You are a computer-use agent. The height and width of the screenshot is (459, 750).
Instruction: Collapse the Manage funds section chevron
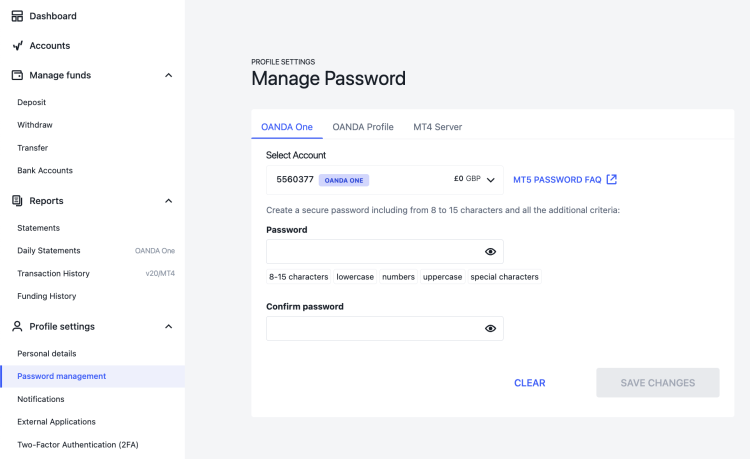[168, 75]
